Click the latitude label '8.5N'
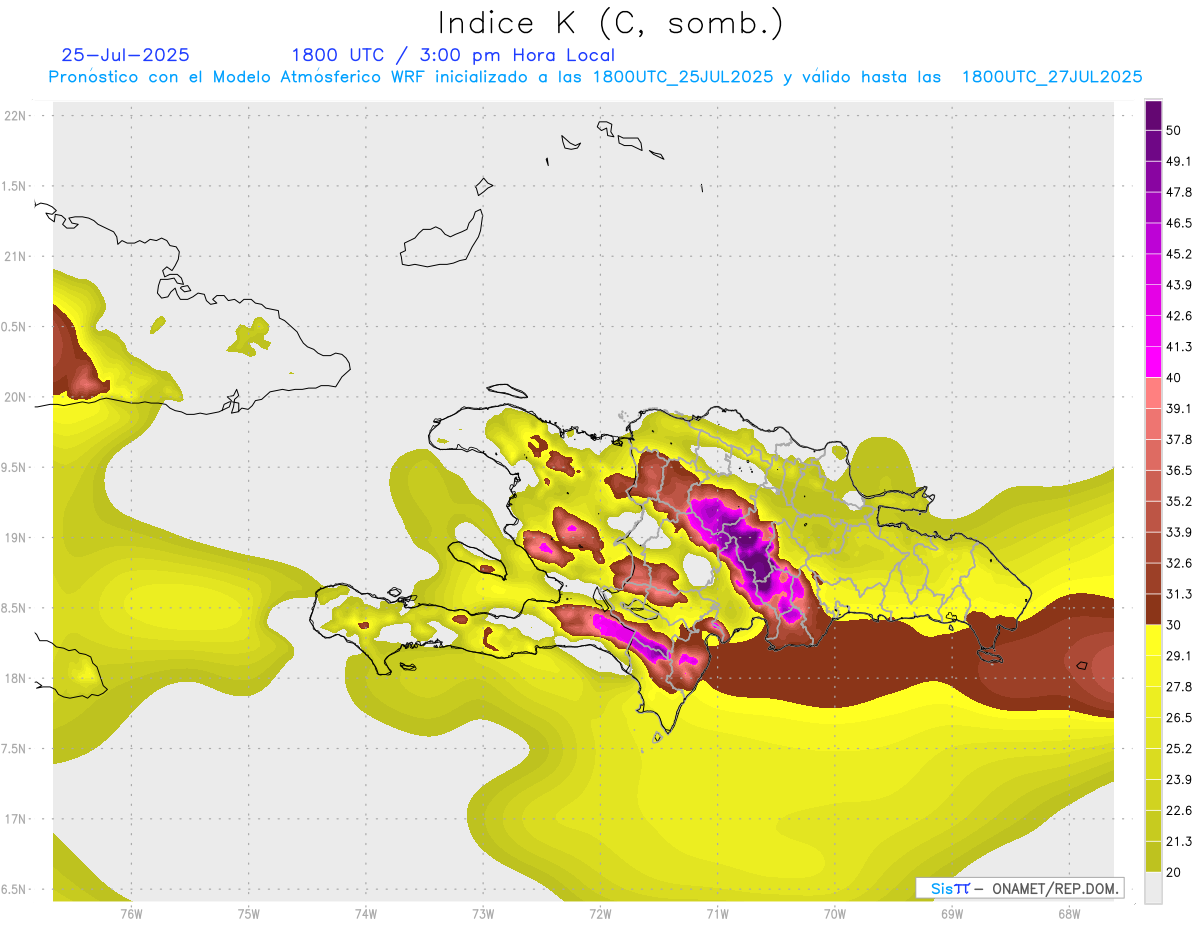 [x=15, y=608]
